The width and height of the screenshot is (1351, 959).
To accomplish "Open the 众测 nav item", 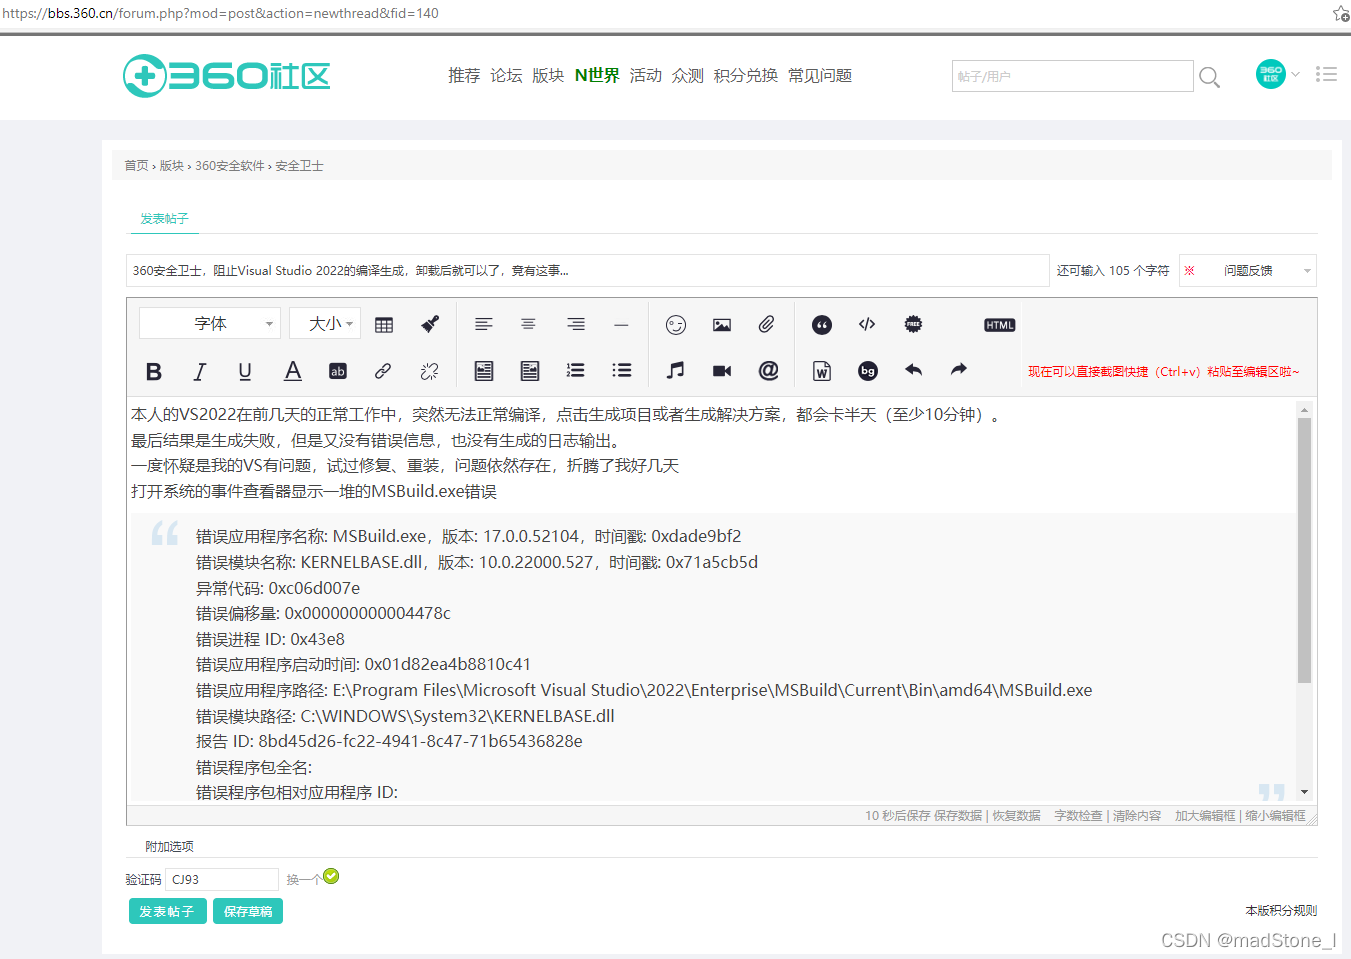I will (x=688, y=75).
